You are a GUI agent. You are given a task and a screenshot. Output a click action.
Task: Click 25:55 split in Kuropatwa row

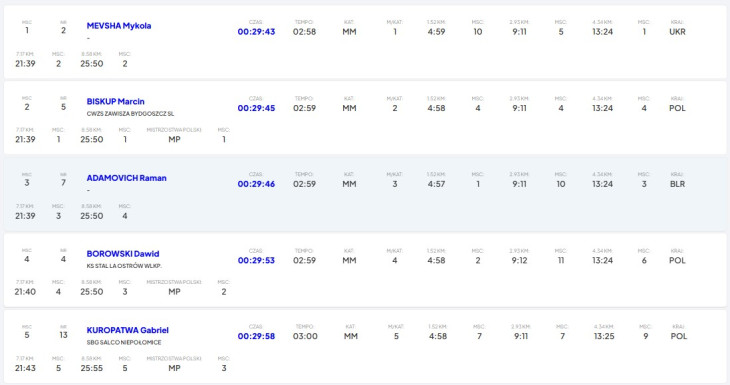tap(92, 368)
